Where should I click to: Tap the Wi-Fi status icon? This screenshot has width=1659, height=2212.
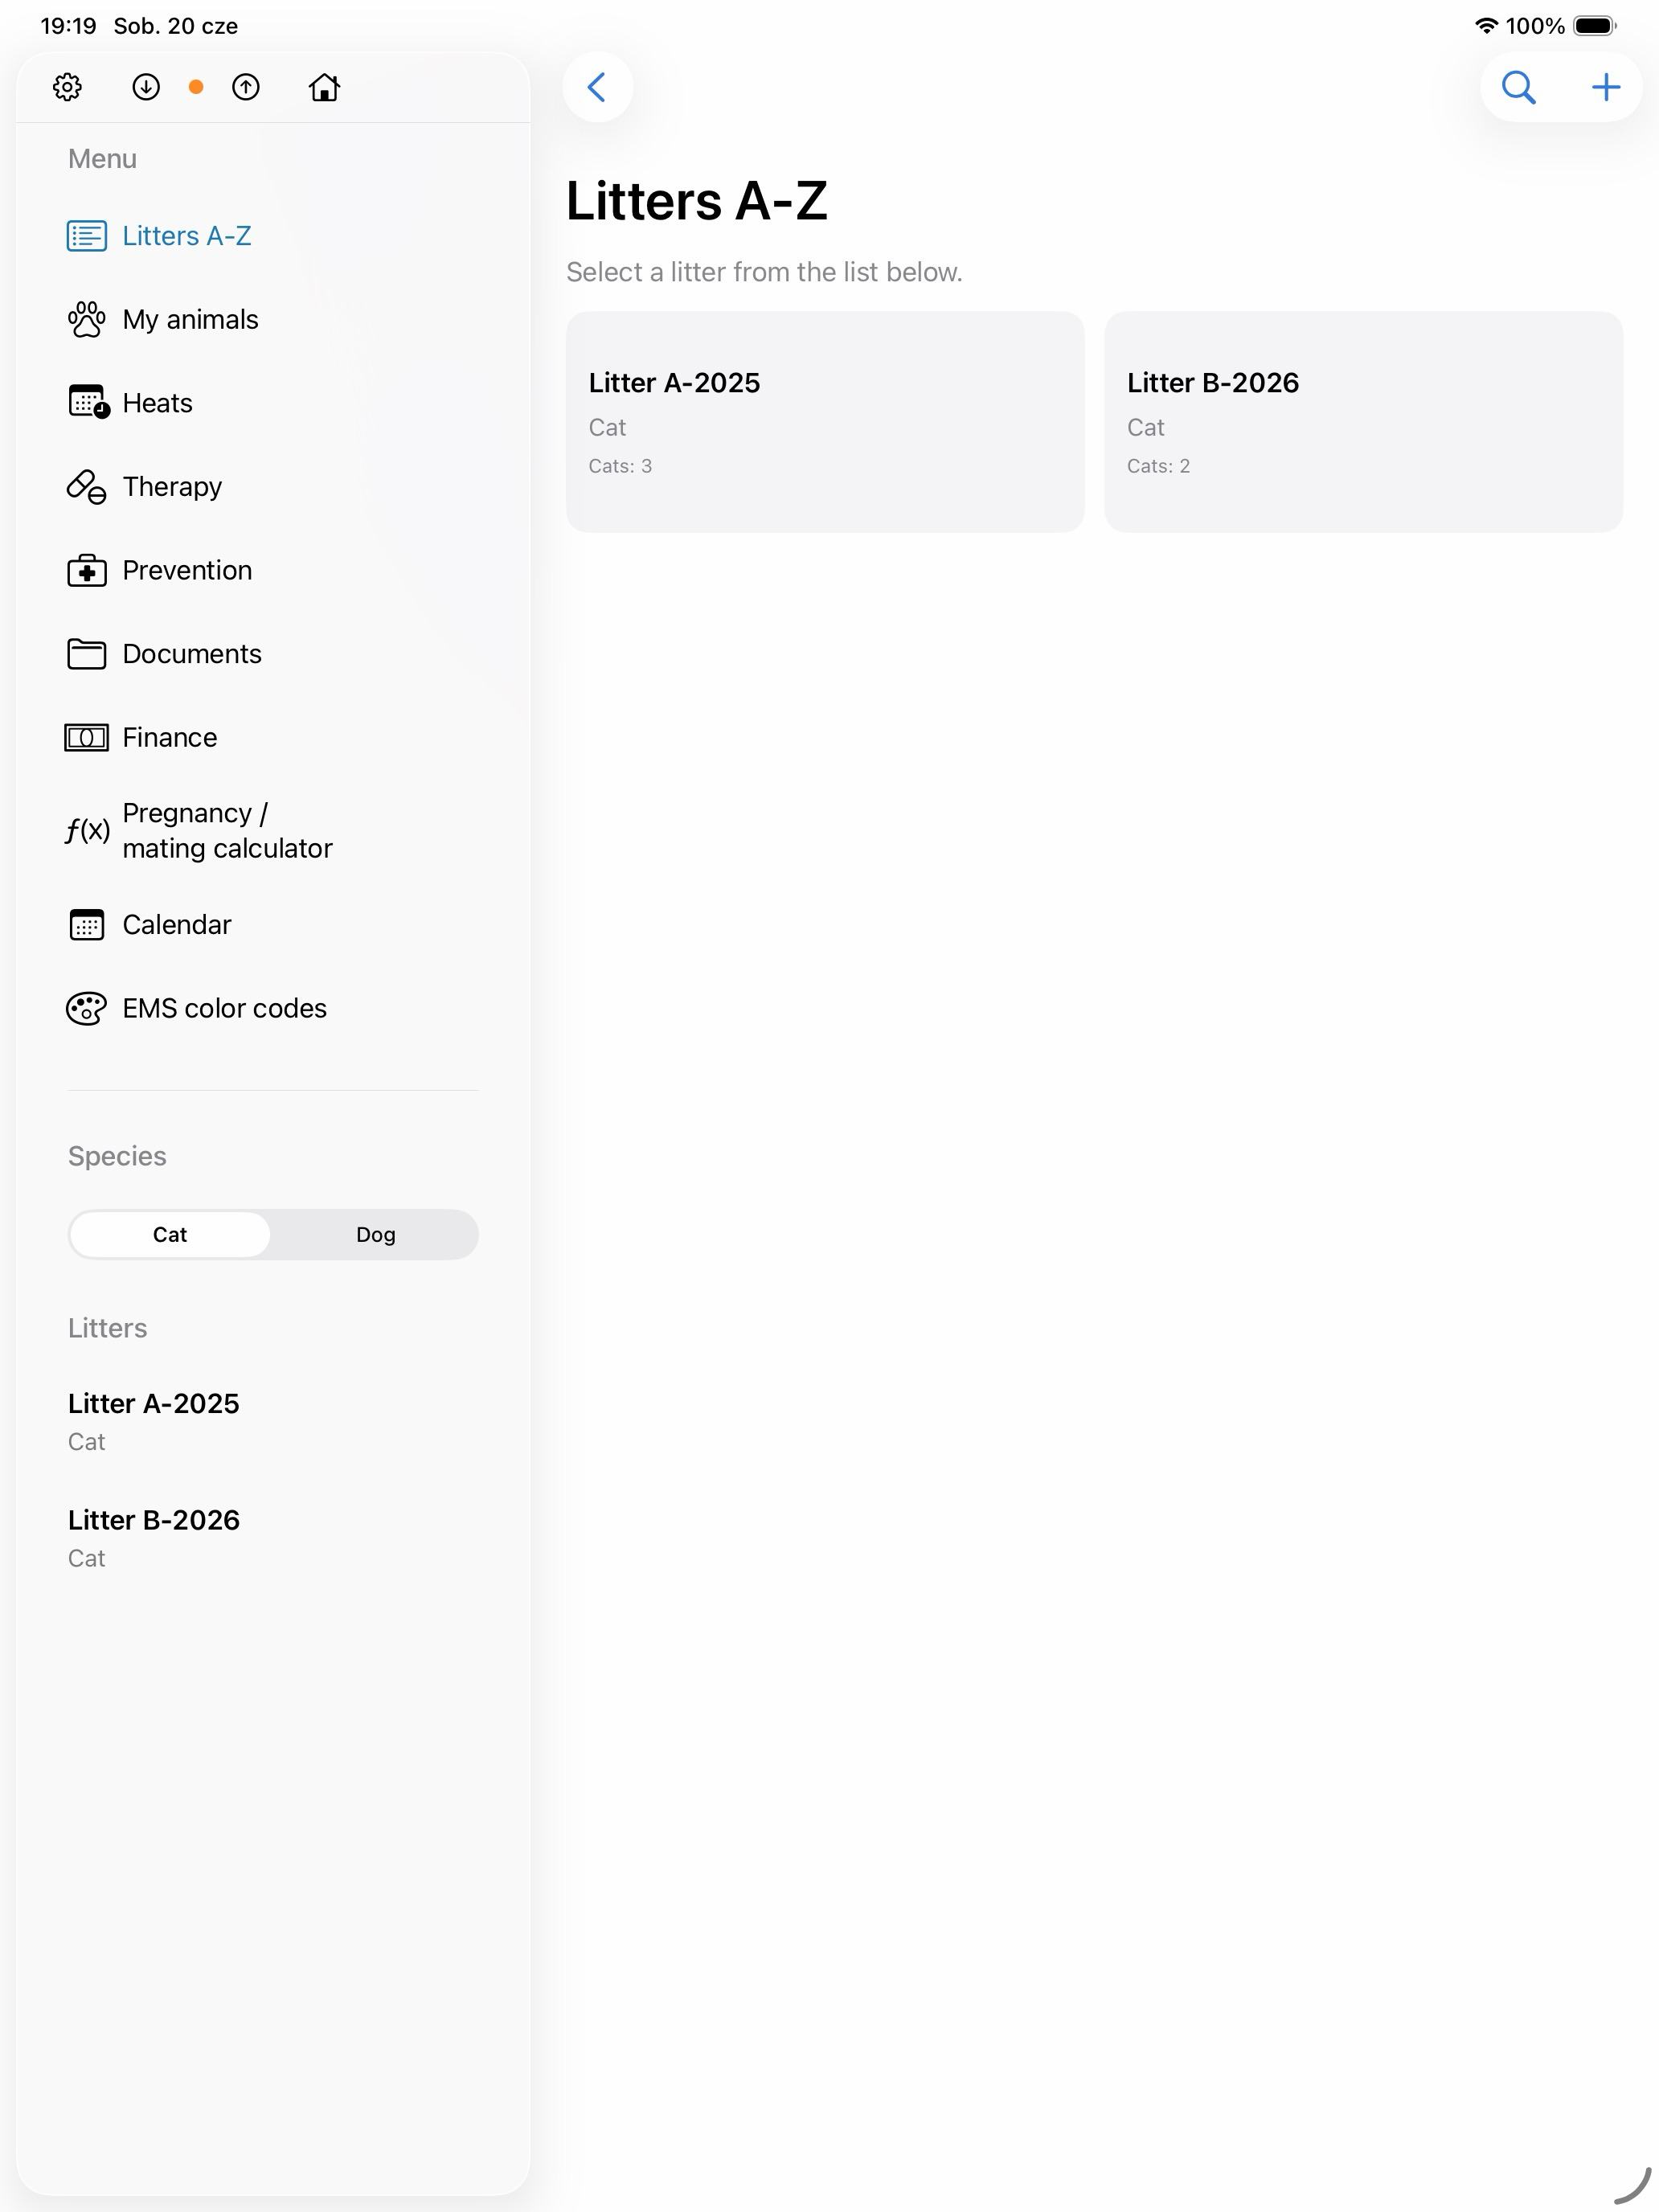click(x=1486, y=26)
